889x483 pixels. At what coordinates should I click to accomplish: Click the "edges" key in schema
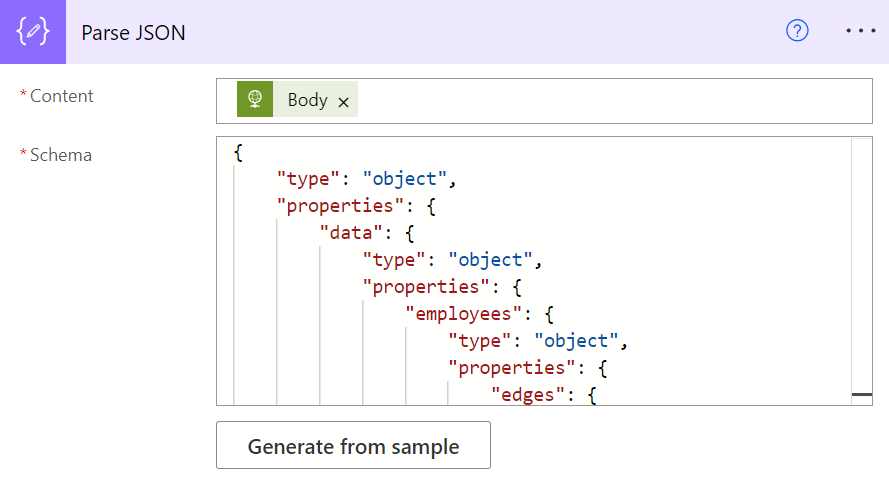pos(528,395)
